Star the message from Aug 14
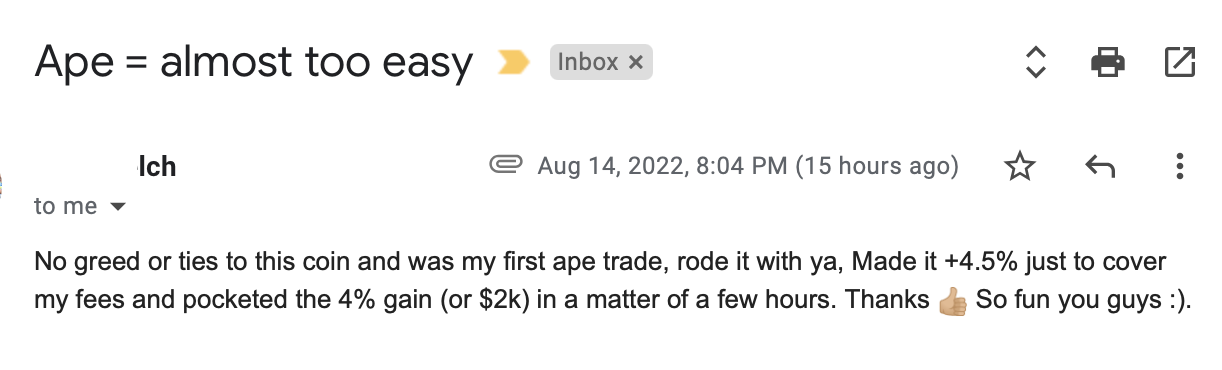 coord(1019,166)
